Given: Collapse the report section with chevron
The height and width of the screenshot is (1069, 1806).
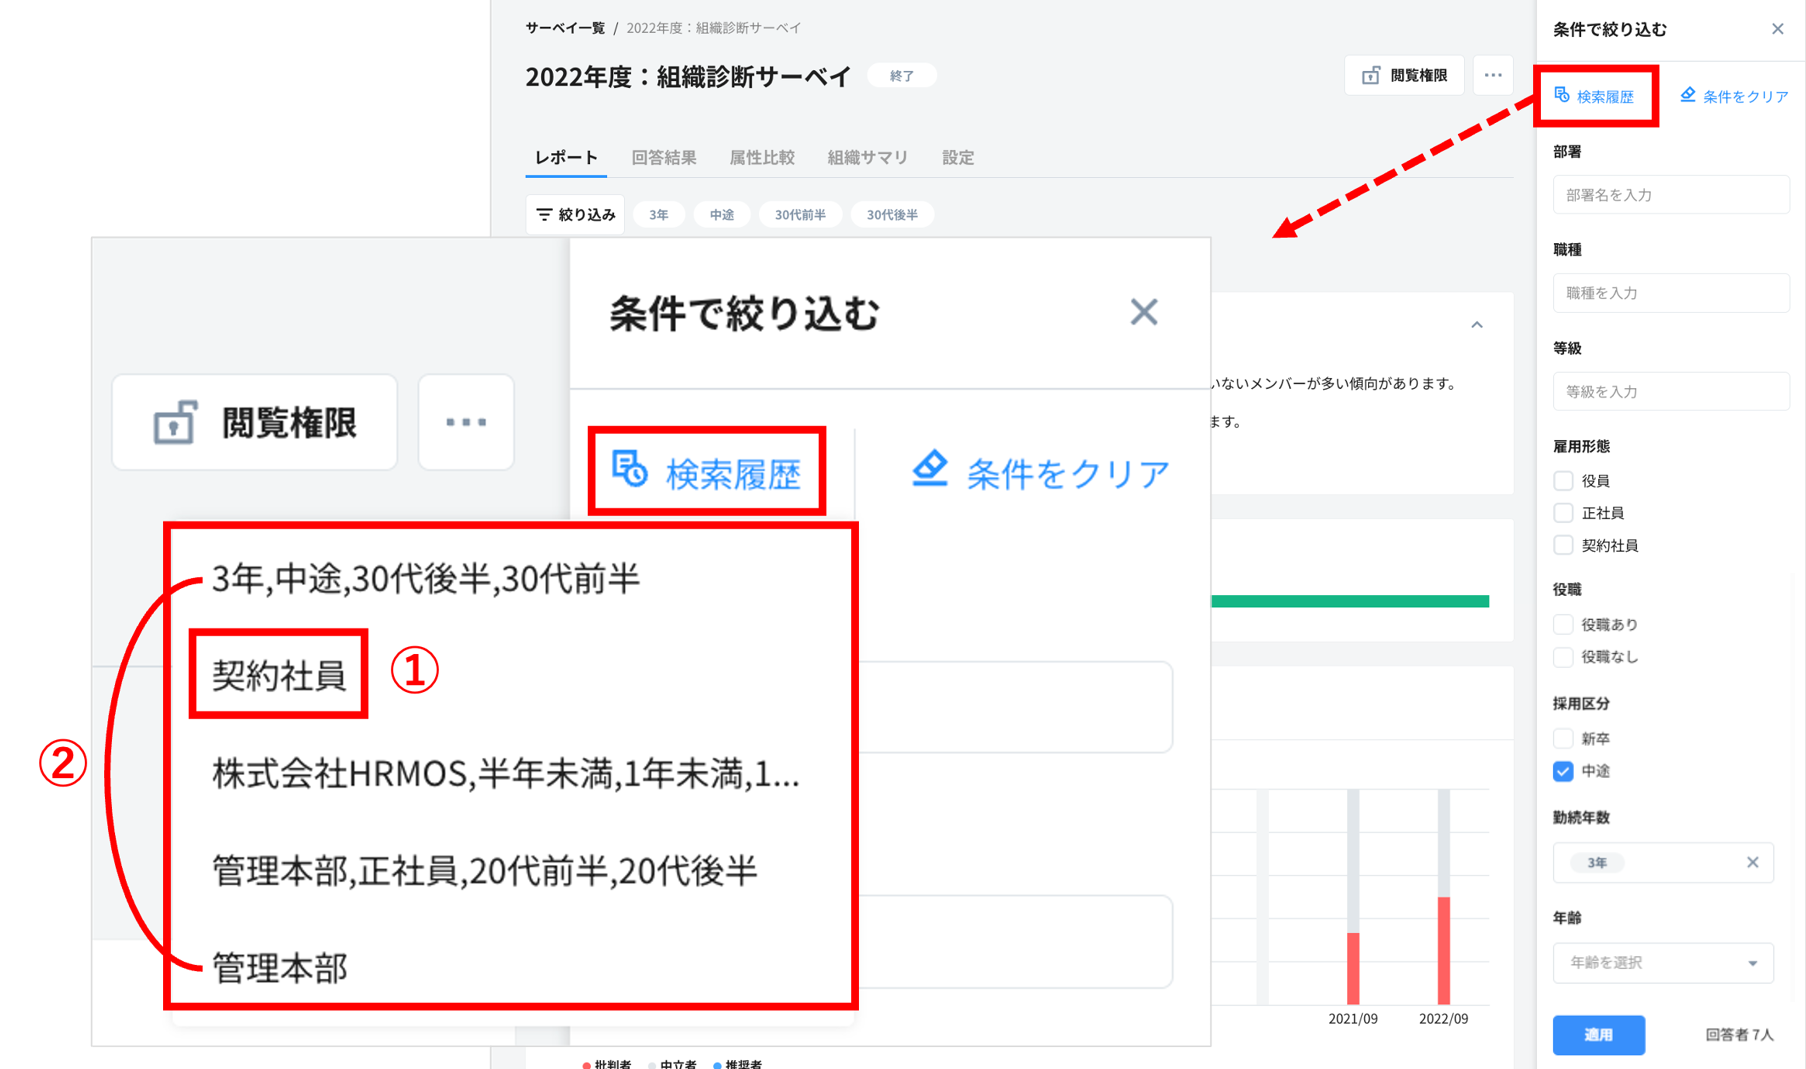Looking at the screenshot, I should 1476,325.
